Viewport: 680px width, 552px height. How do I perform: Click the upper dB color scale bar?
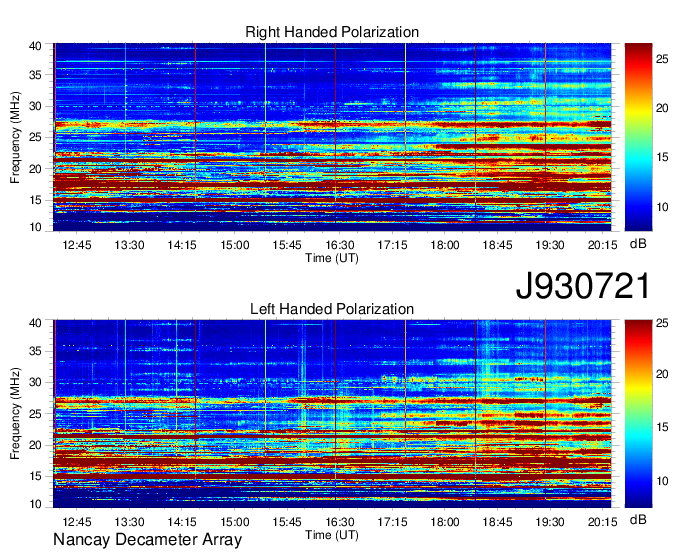(x=638, y=137)
